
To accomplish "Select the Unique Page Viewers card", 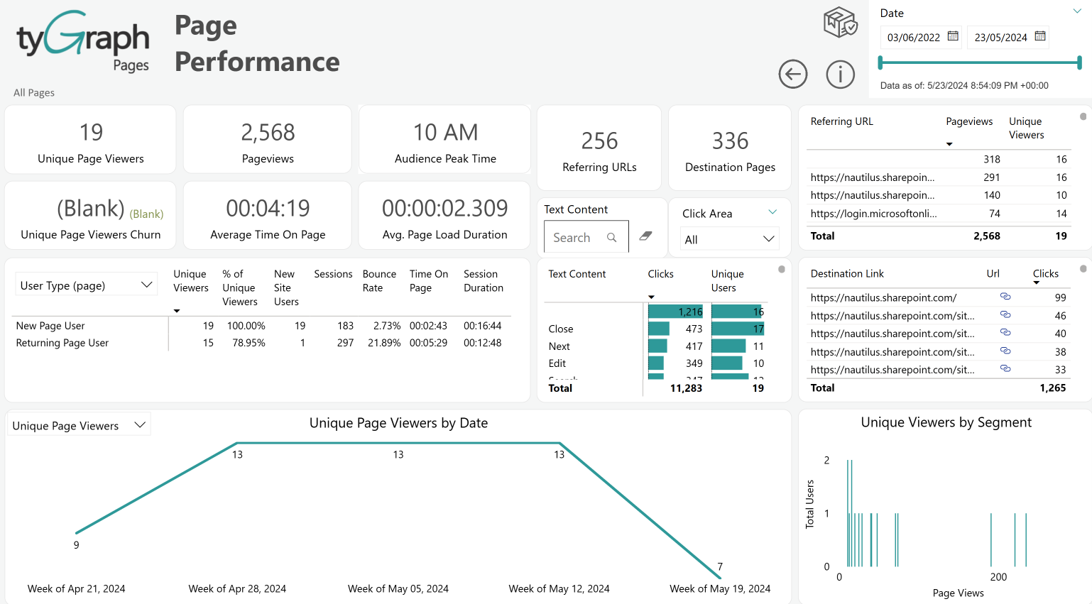I will point(91,139).
